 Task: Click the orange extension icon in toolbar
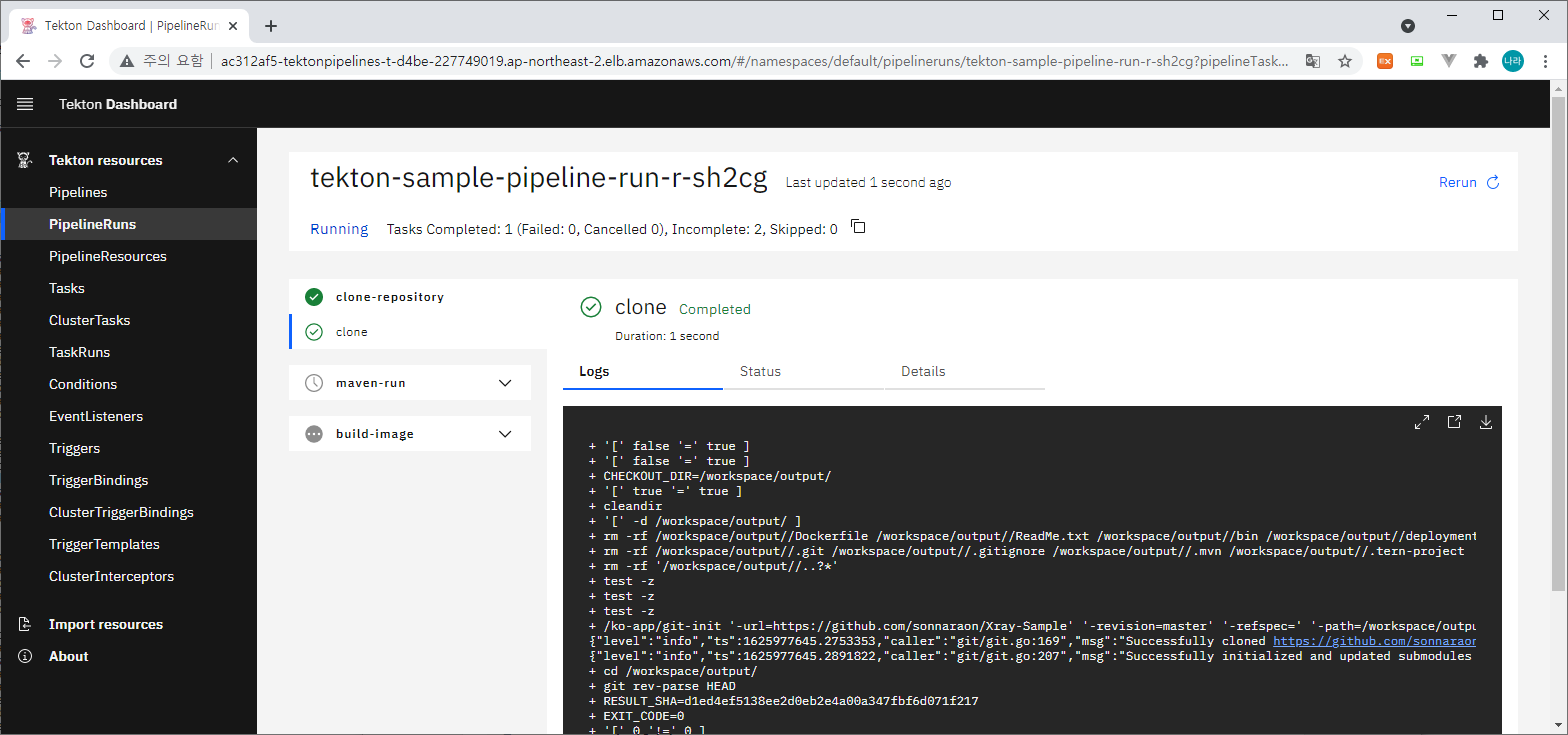coord(1385,61)
